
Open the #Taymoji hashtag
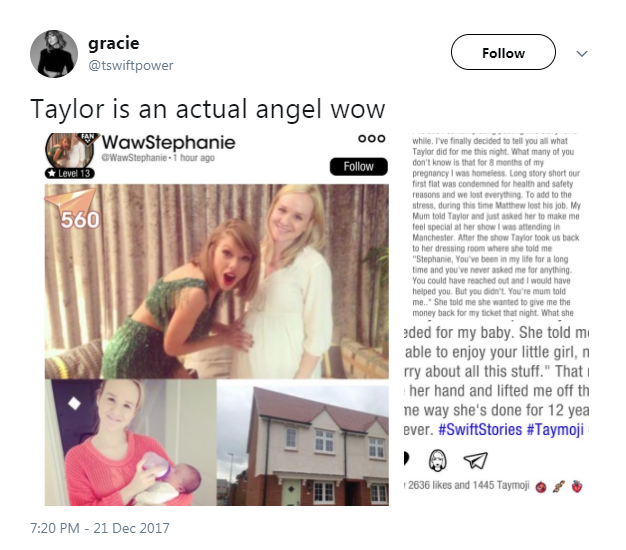555,430
